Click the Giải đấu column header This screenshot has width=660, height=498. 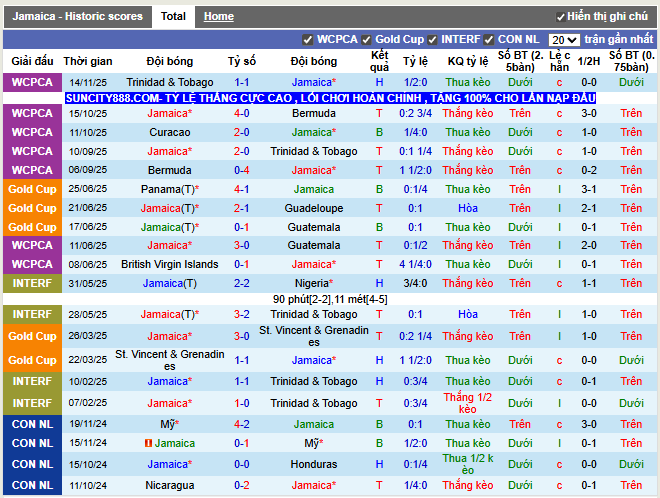coord(32,61)
